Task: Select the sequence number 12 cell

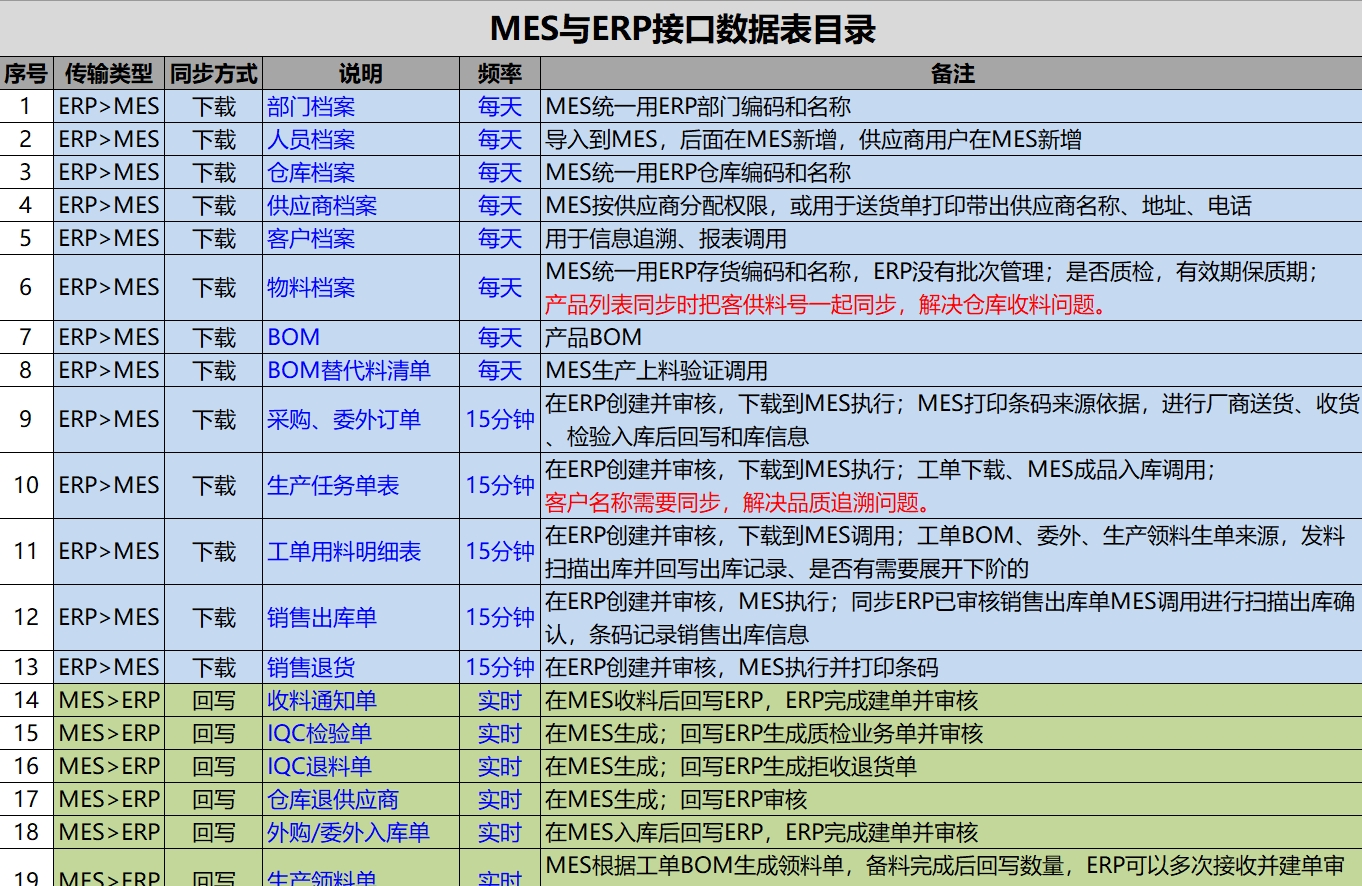Action: pos(26,617)
